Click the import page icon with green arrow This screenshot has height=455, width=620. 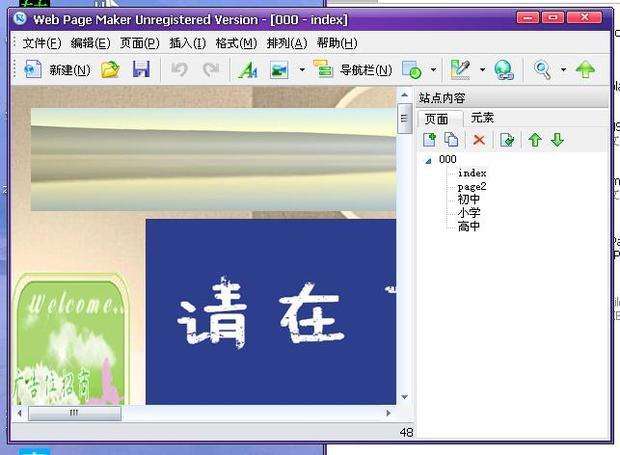point(507,140)
